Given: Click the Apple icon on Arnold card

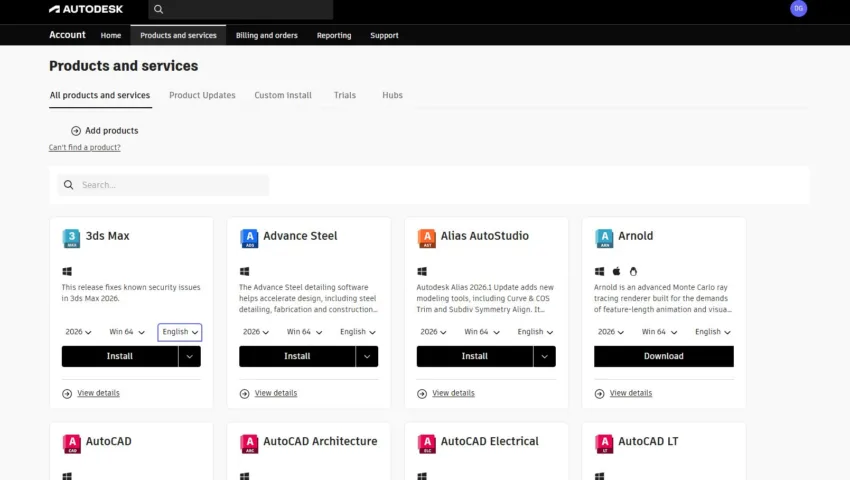Looking at the screenshot, I should coord(616,271).
